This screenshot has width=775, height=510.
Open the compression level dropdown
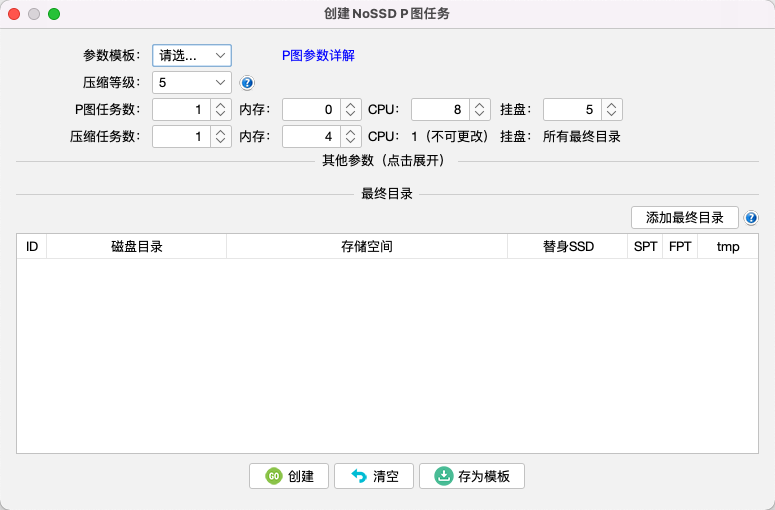[x=192, y=83]
